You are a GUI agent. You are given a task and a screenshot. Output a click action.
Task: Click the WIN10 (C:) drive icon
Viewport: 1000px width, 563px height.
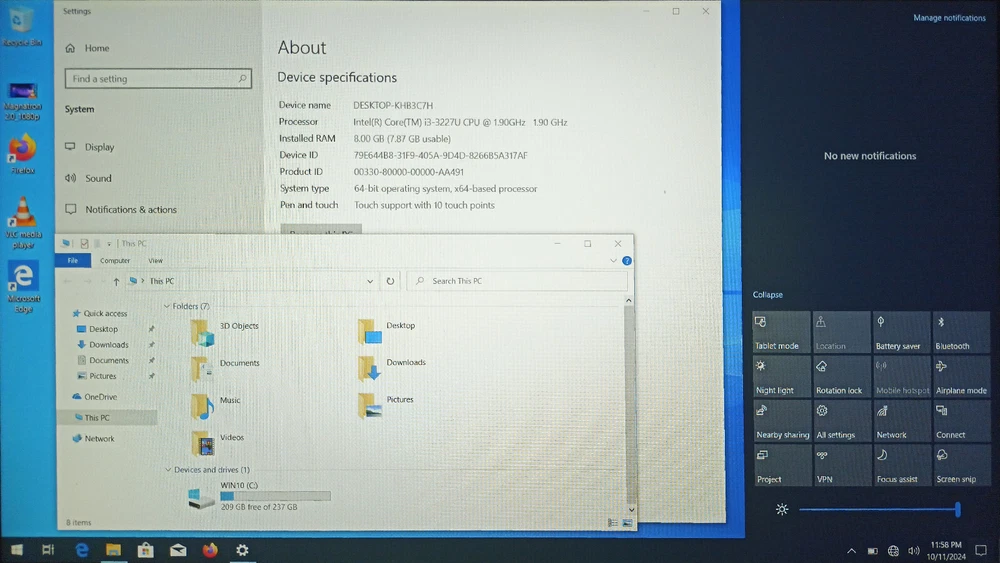click(x=202, y=497)
